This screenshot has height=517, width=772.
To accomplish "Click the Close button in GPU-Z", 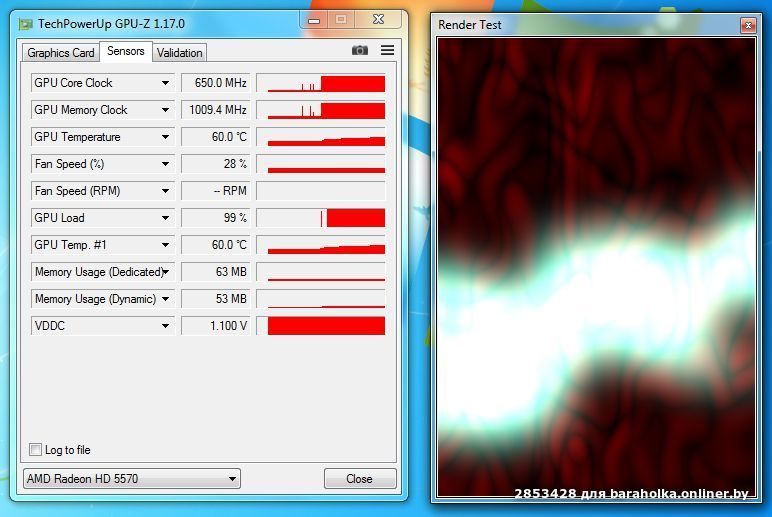I will coord(360,479).
